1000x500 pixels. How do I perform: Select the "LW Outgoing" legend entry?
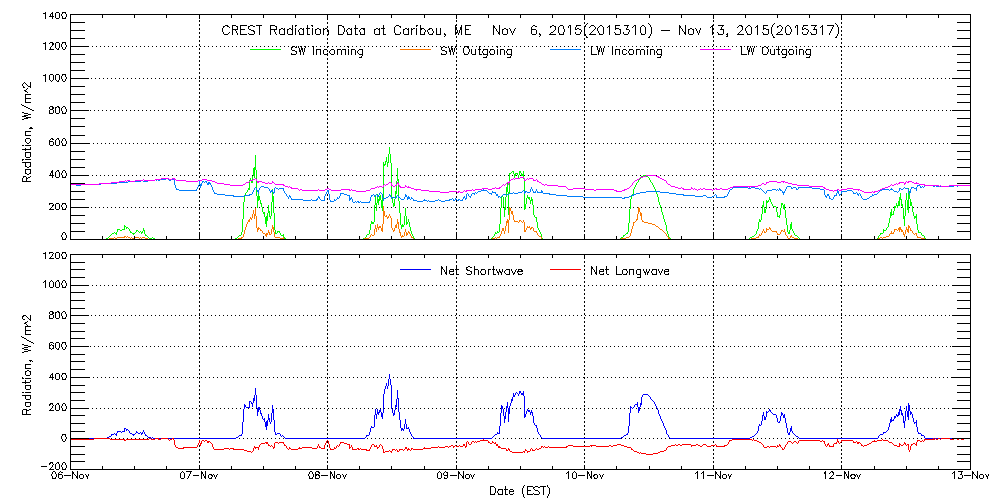click(775, 52)
